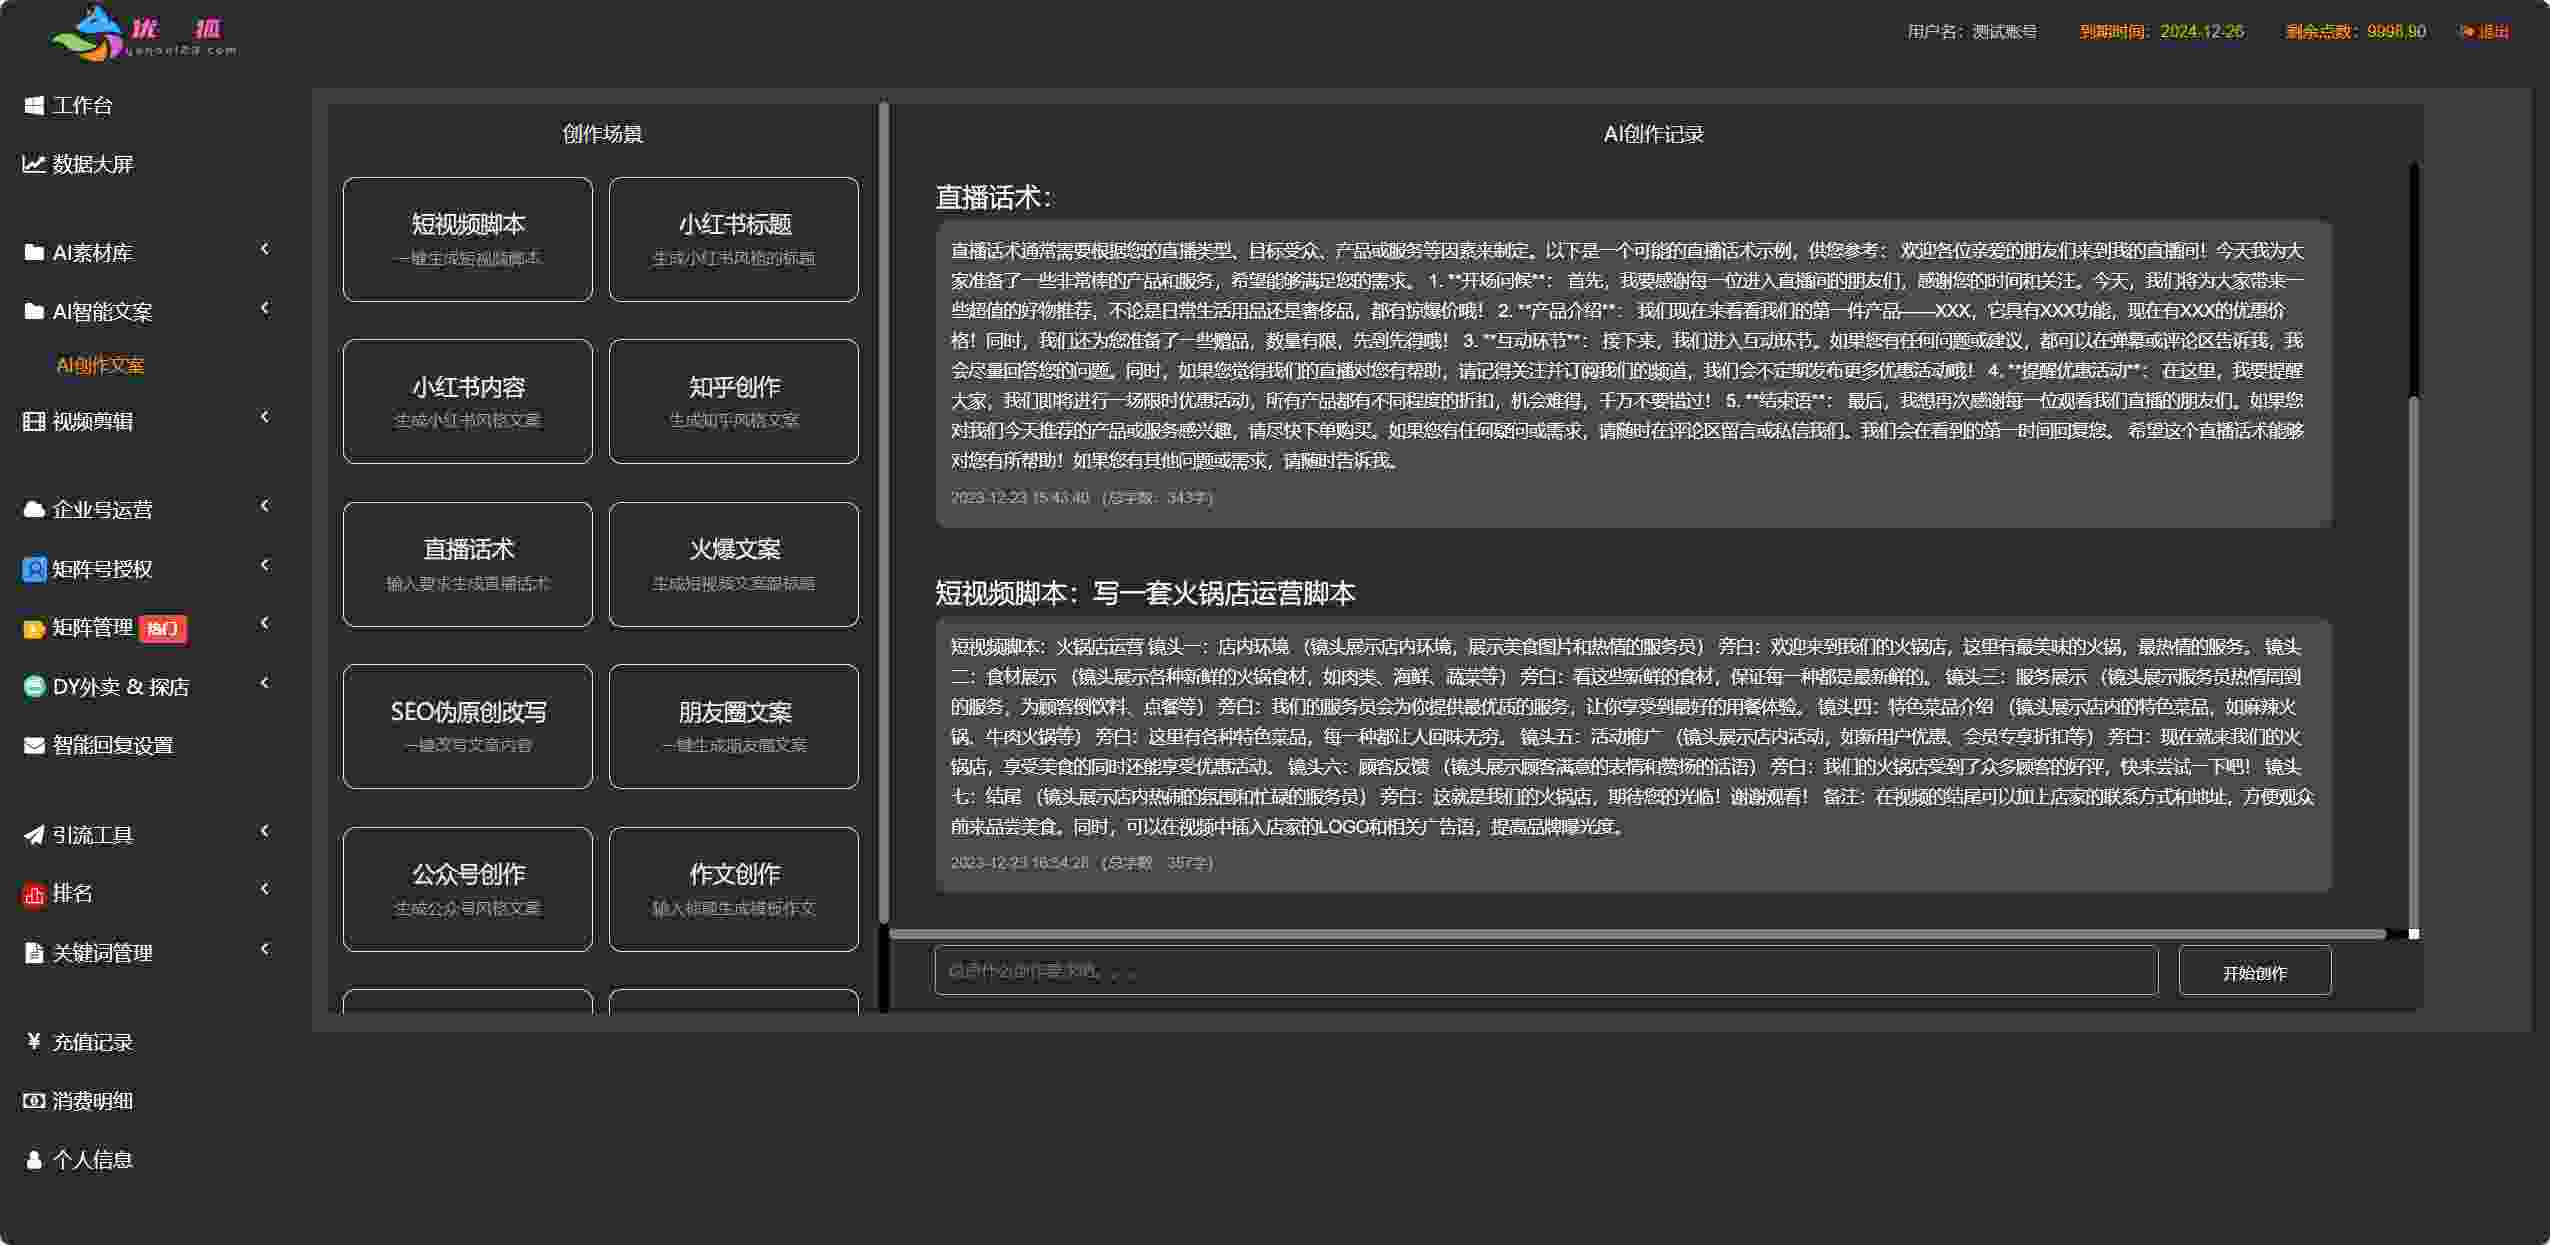This screenshot has height=1245, width=2550.
Task: Open the 个人信息 menu item
Action: (95, 1159)
